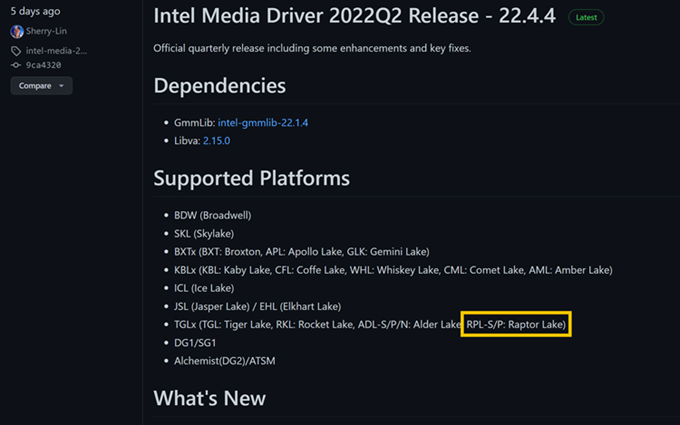
Task: Click the 'GmmLib:' label text
Action: tap(194, 123)
